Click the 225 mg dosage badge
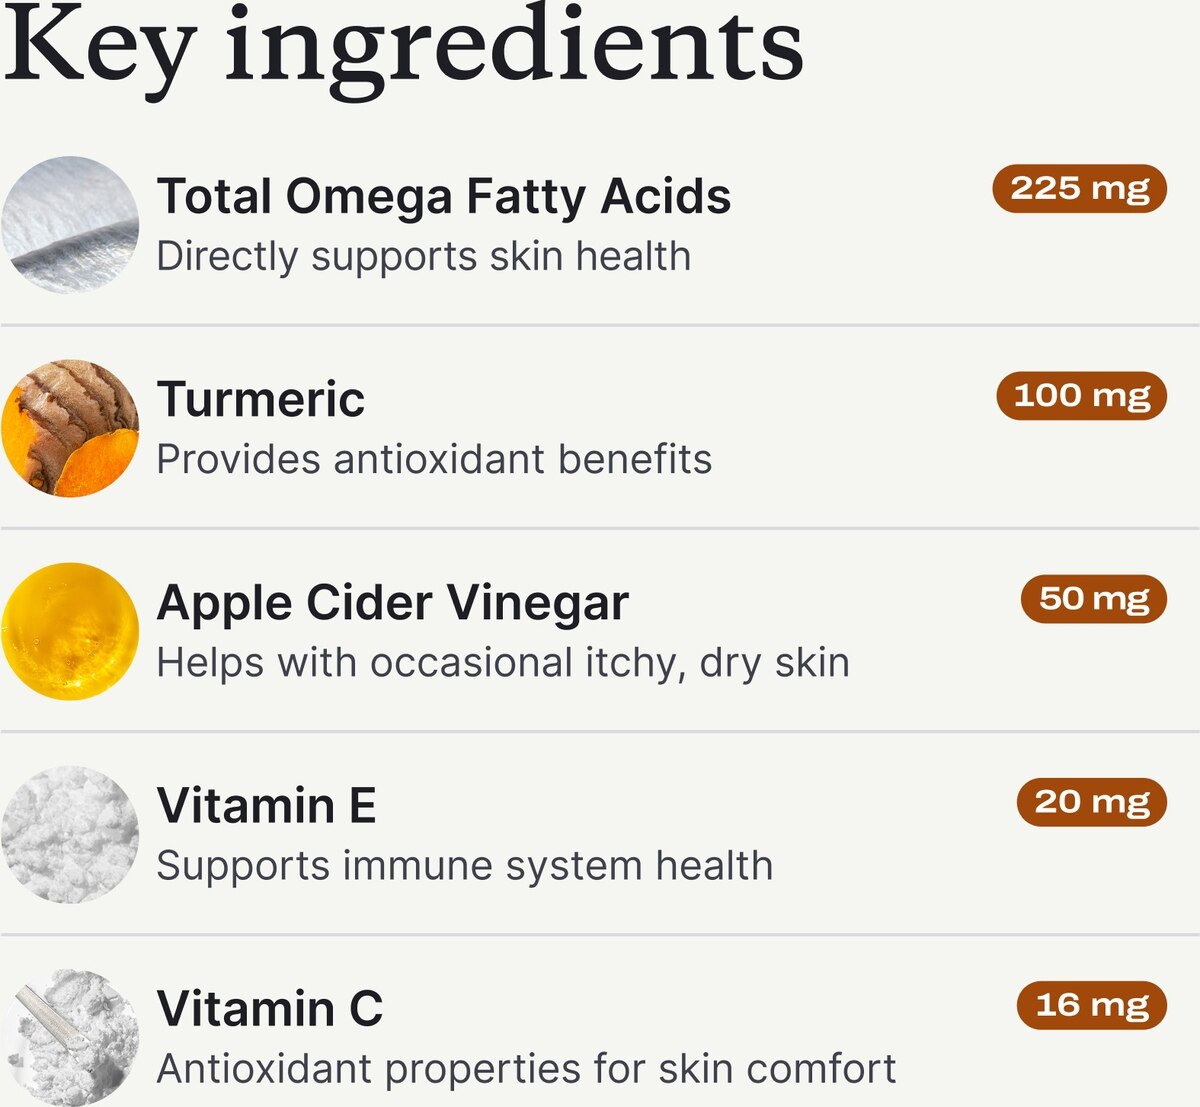Image resolution: width=1200 pixels, height=1107 pixels. coord(1080,188)
